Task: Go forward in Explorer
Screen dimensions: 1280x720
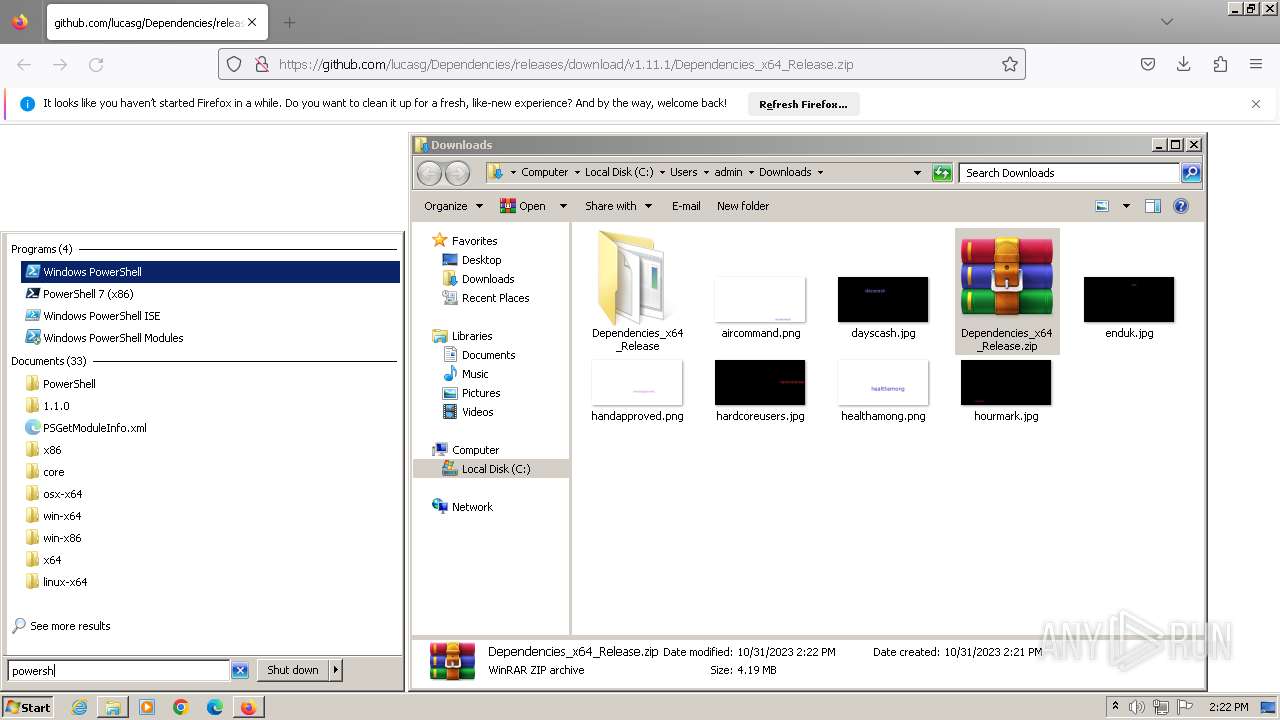Action: [457, 173]
